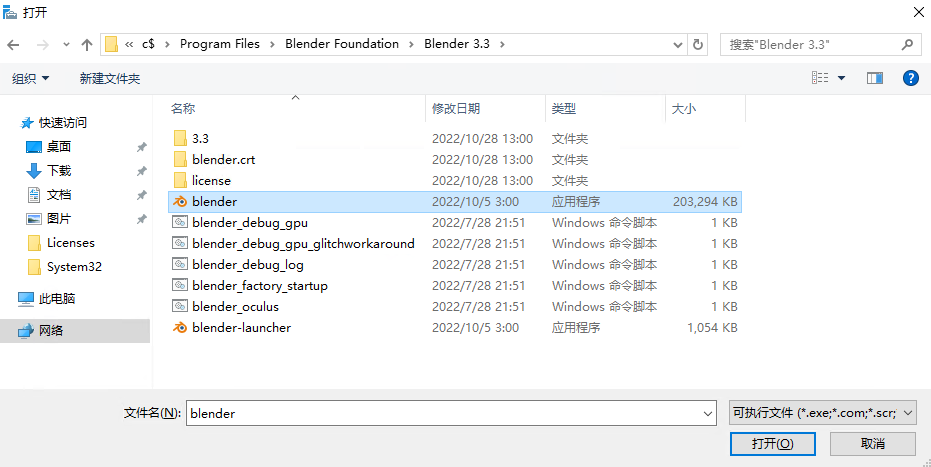Click the 取消 button

[x=873, y=444]
